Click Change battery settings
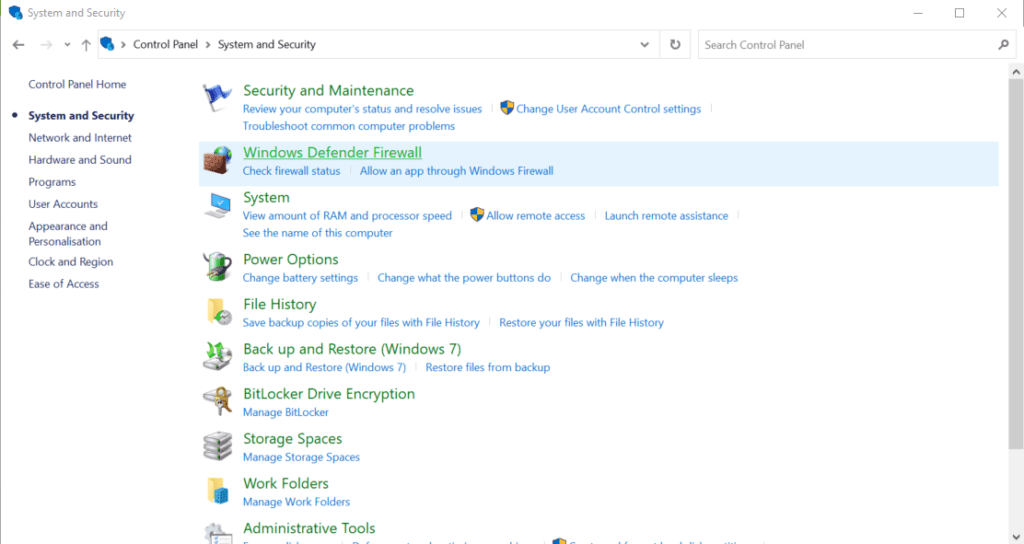Screen dimensions: 1024x544 300,278
